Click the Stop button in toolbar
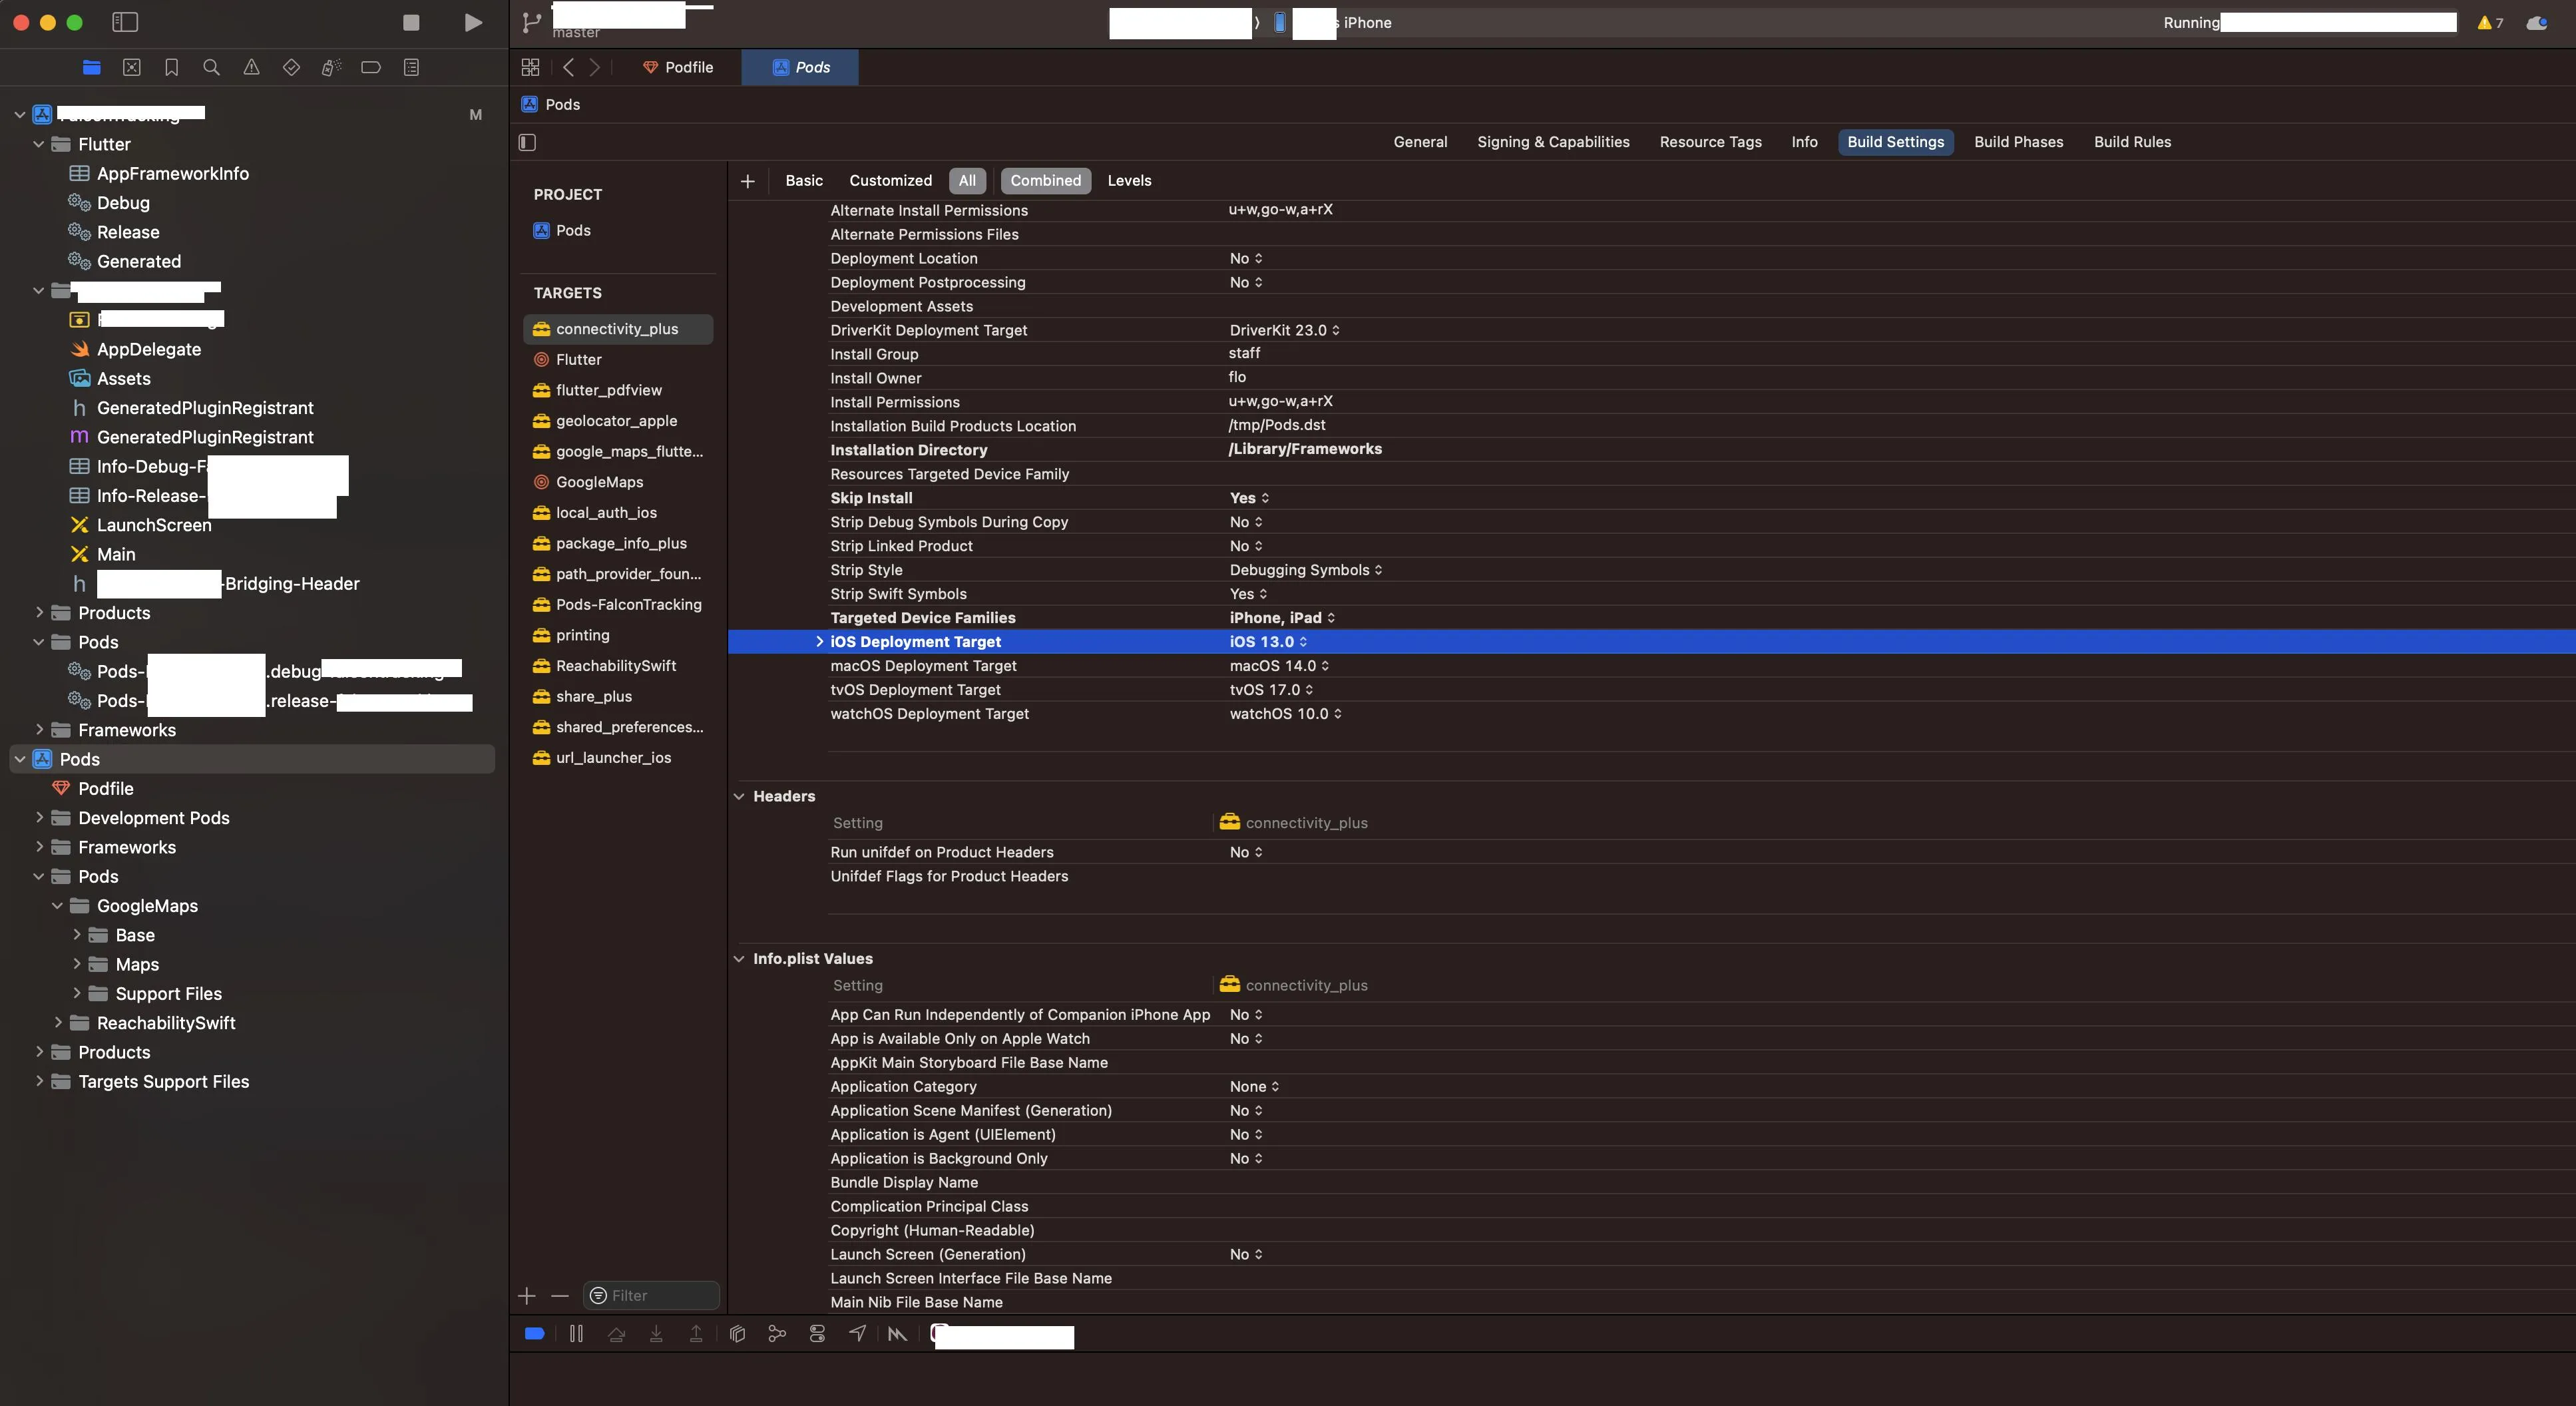 point(410,22)
